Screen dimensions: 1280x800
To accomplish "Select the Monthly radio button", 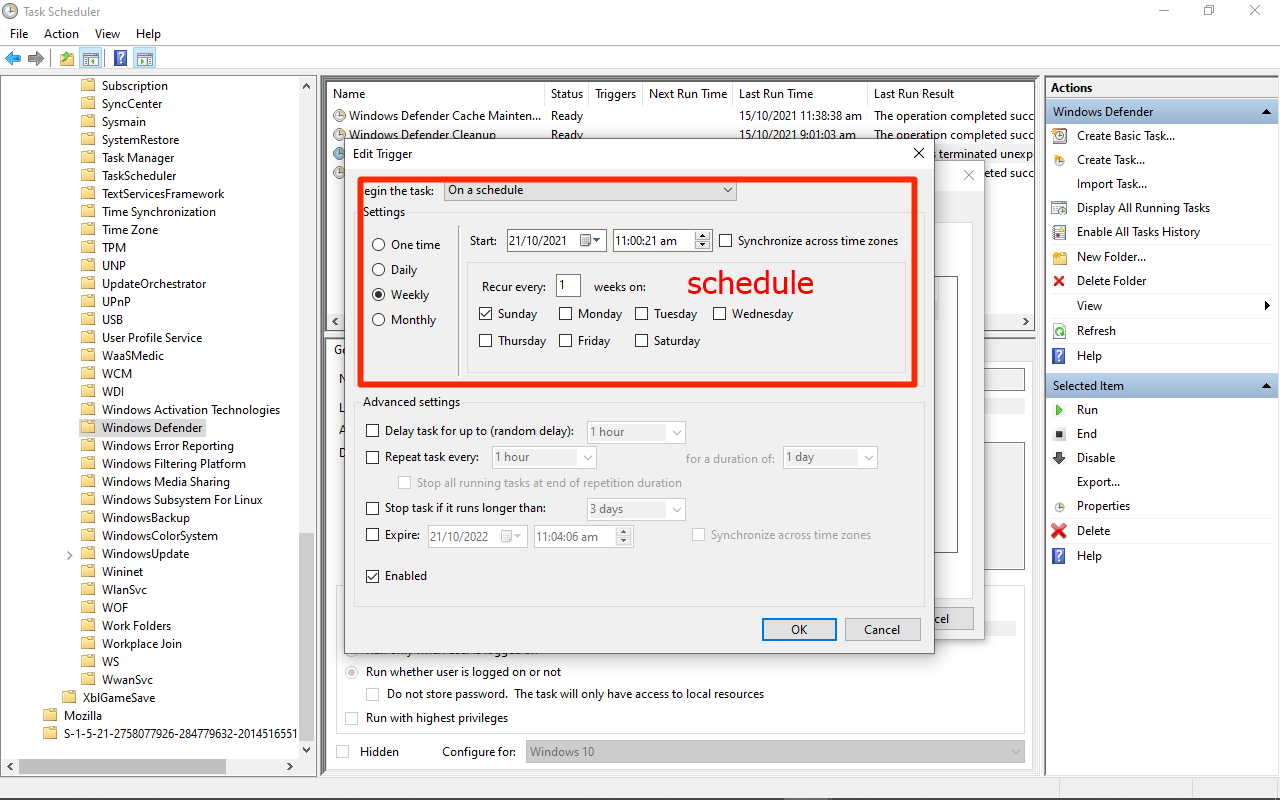I will tap(378, 320).
